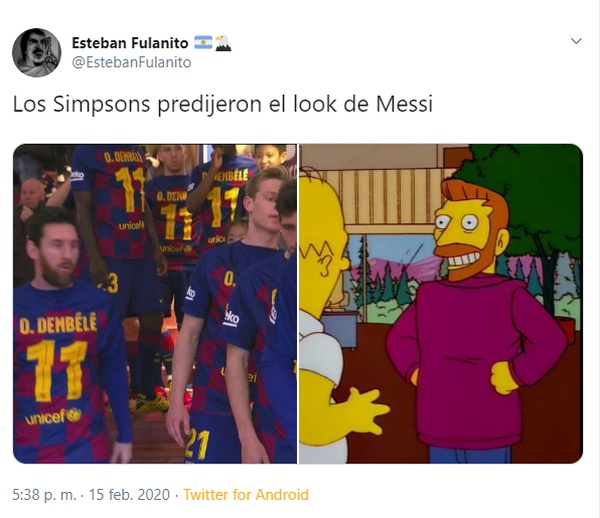Click the unicef logo on front jersey

point(53,417)
